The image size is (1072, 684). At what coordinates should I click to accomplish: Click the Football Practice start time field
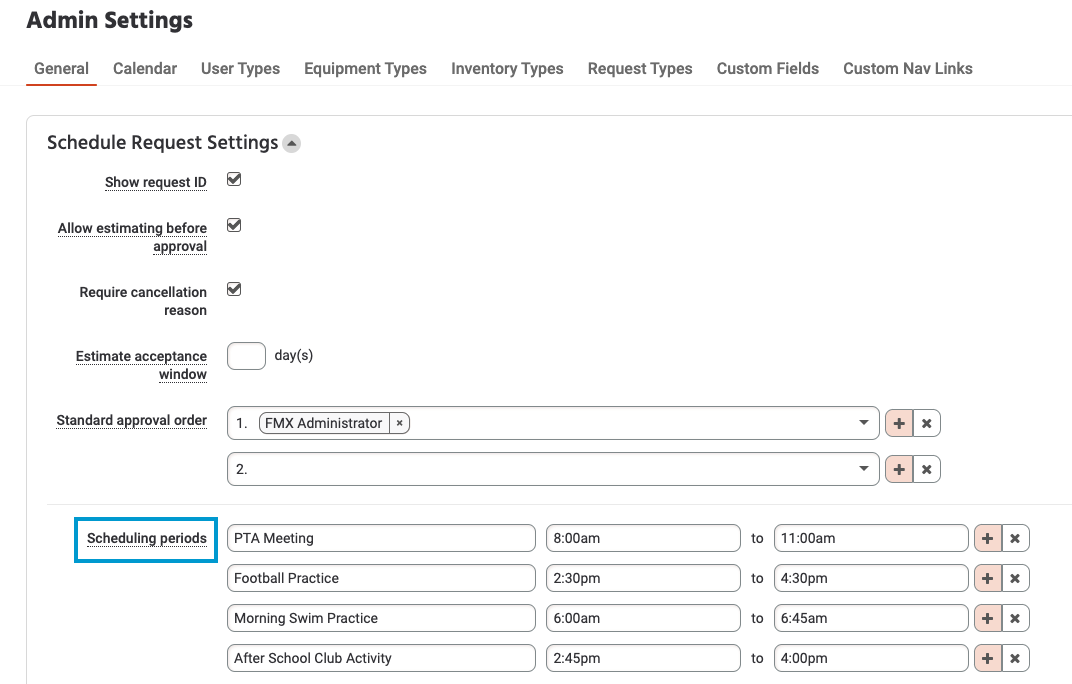643,578
